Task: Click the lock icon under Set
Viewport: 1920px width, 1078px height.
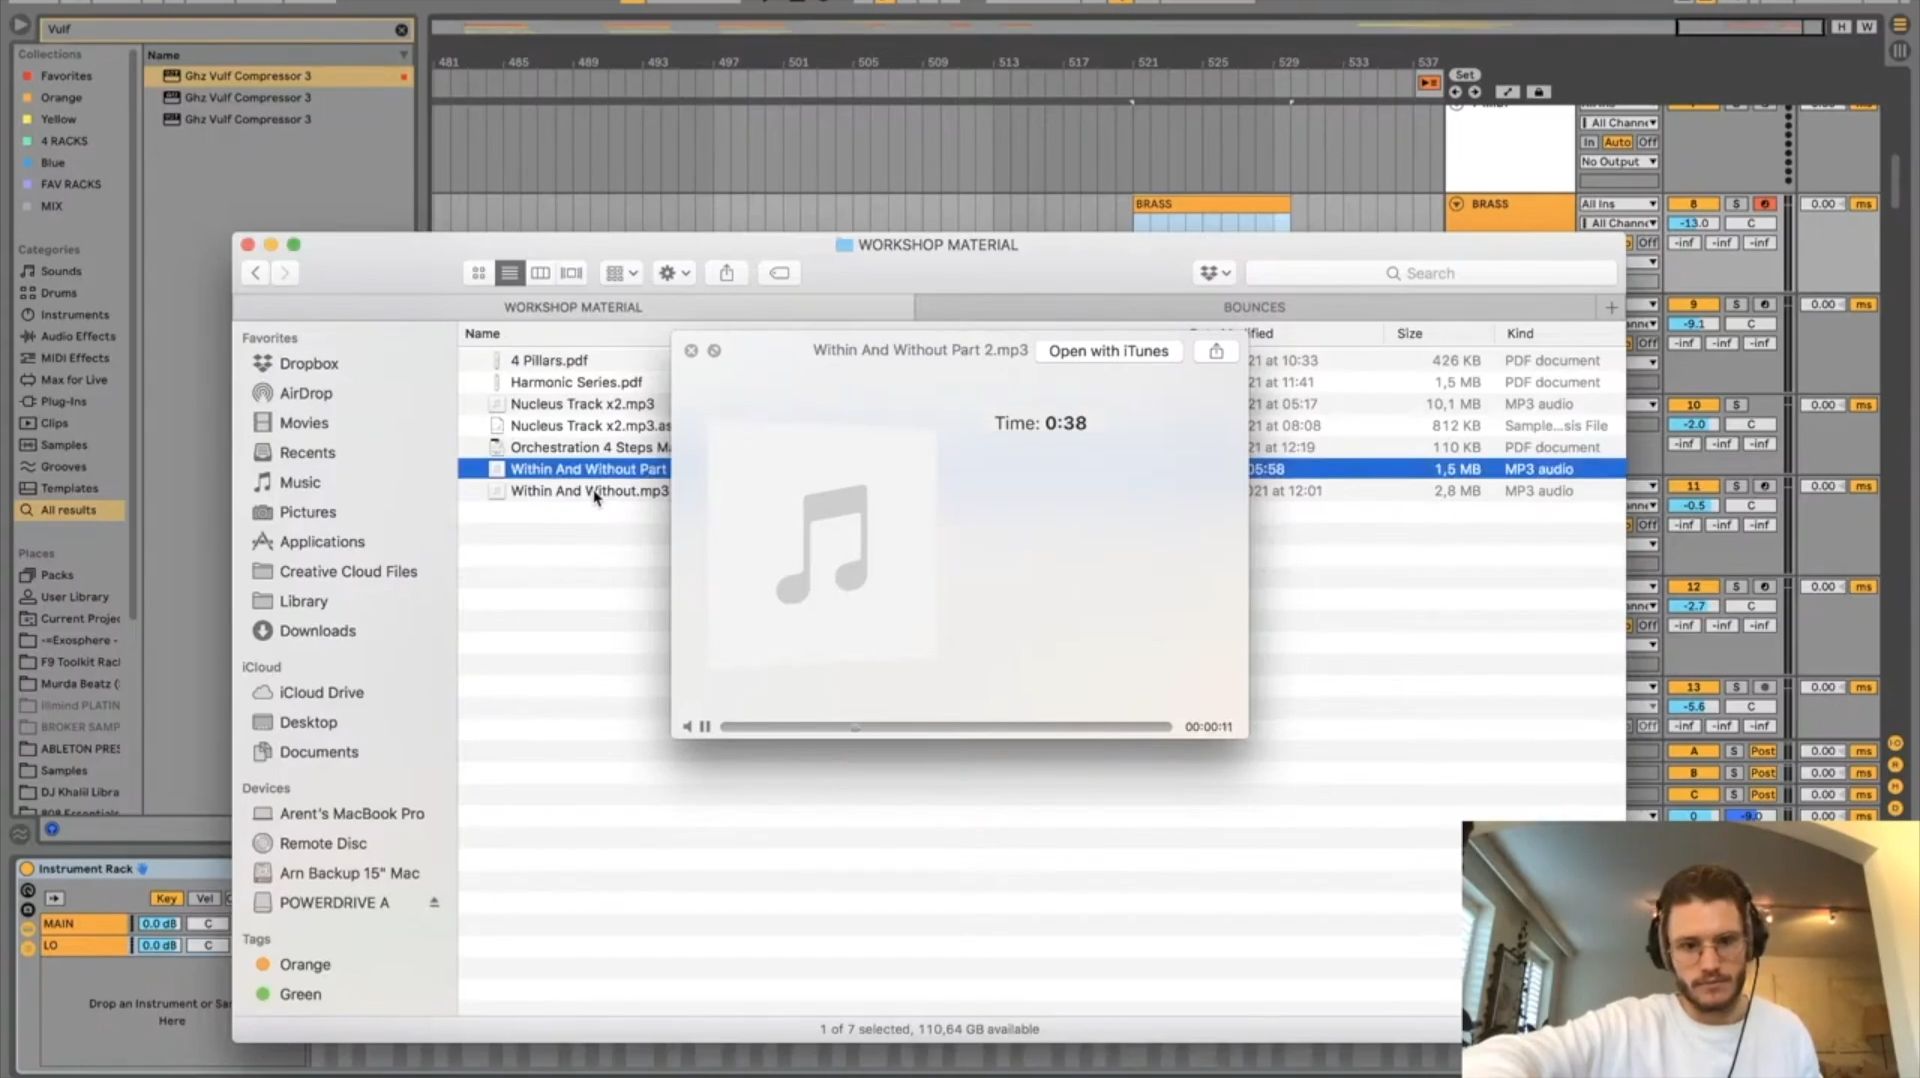Action: tap(1539, 92)
